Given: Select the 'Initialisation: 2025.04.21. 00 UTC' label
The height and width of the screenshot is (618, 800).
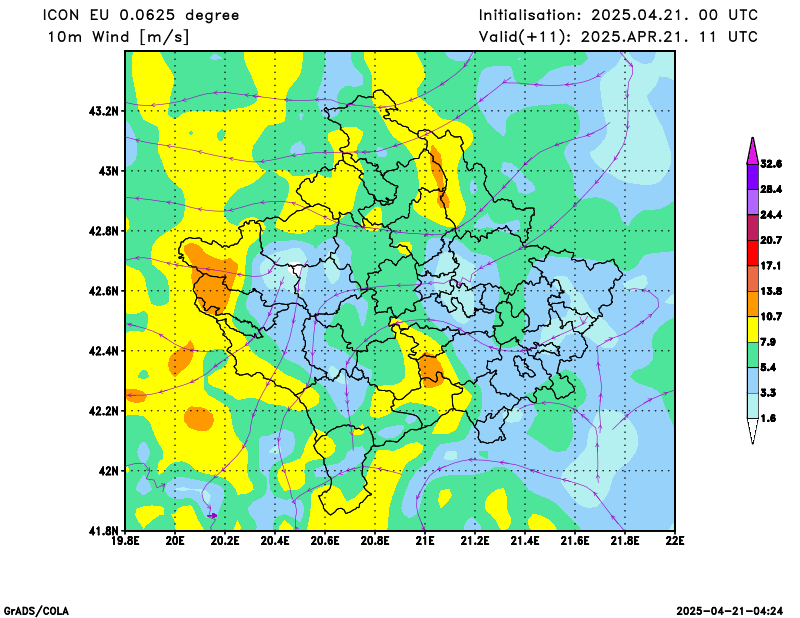Looking at the screenshot, I should (x=618, y=15).
